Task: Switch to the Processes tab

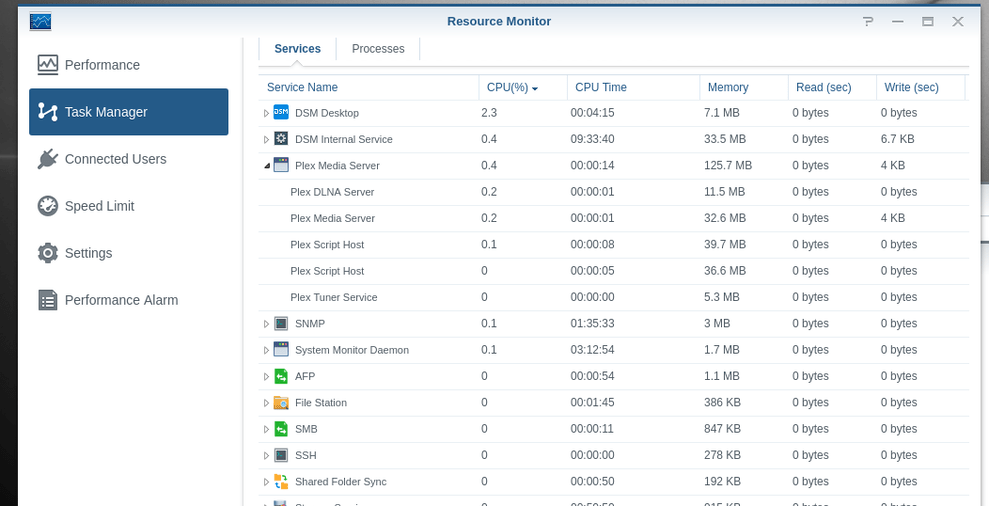Action: [x=378, y=49]
